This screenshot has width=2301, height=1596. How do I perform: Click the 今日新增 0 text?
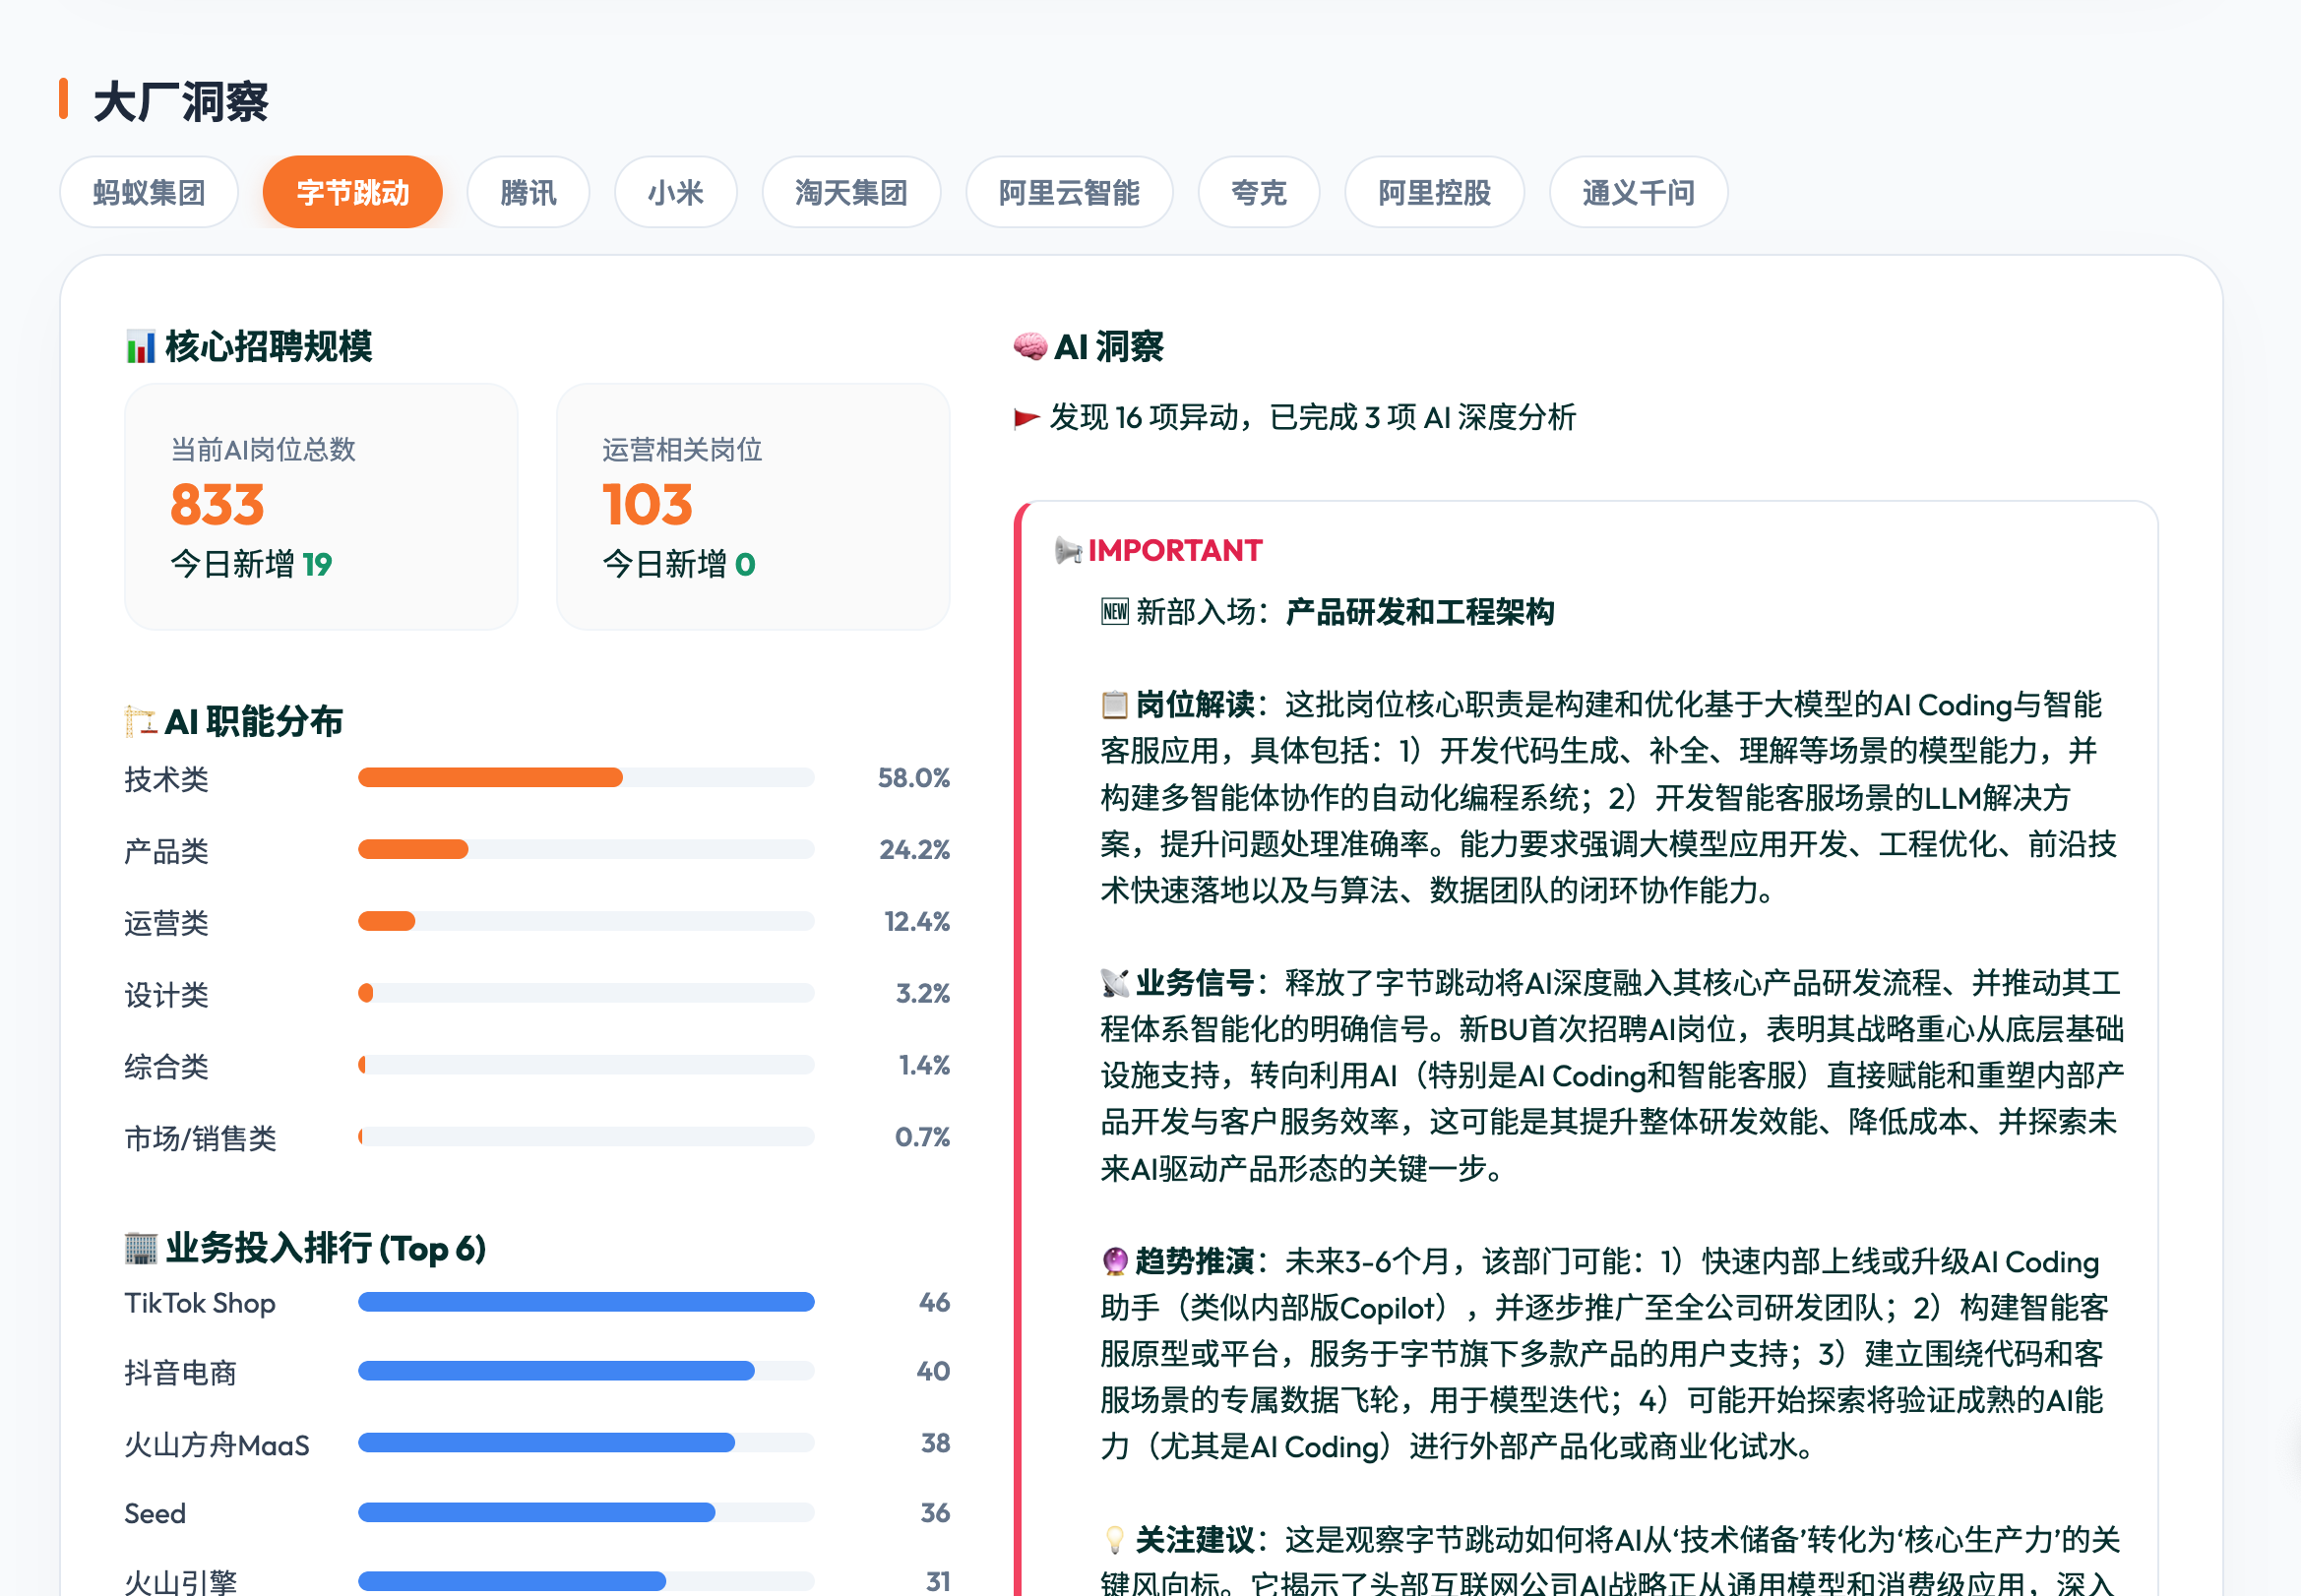pyautogui.click(x=679, y=564)
